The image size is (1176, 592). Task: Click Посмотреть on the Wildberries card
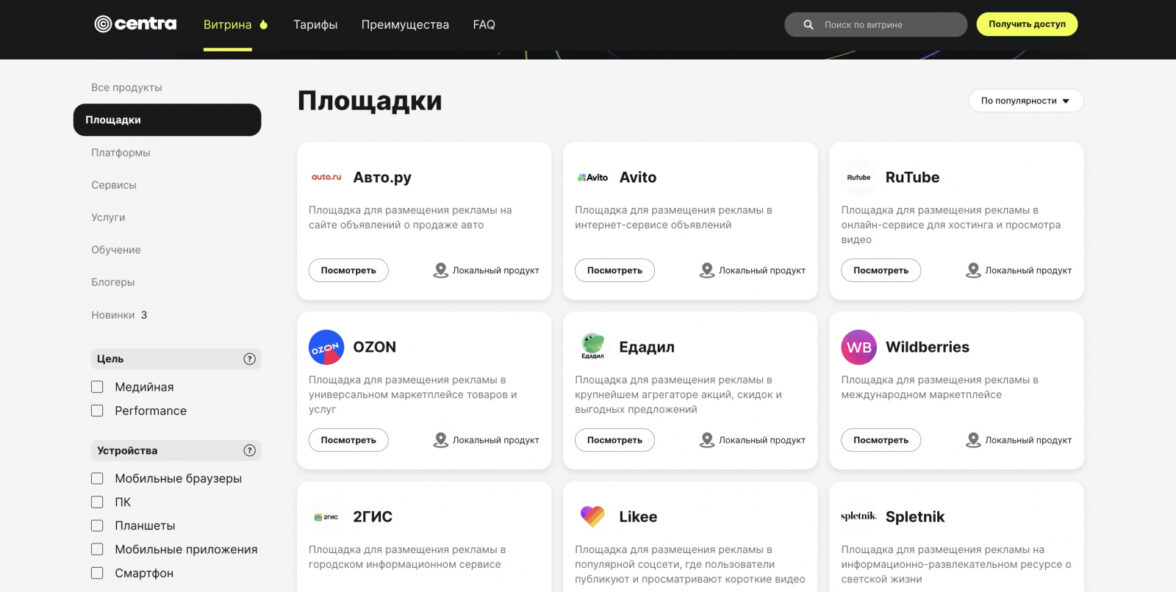click(x=881, y=440)
